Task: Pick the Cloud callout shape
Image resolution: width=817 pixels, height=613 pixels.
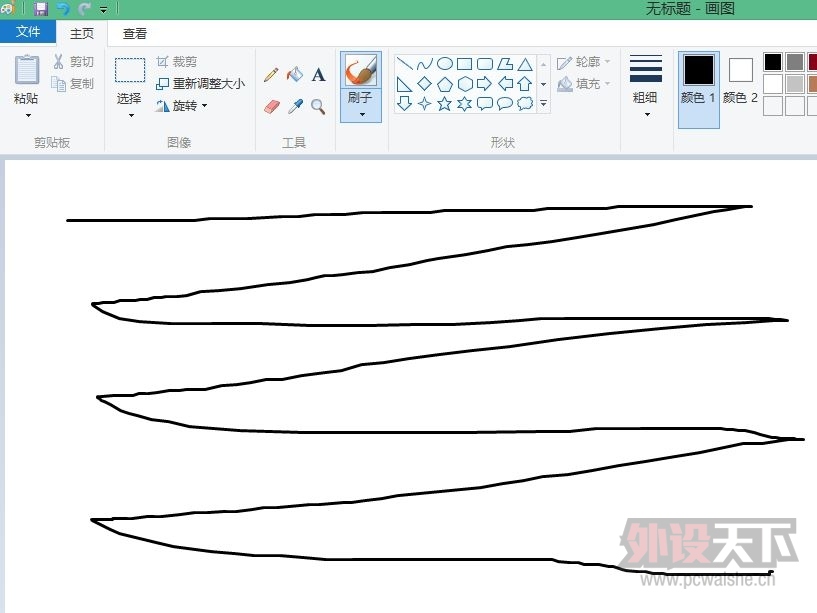Action: (x=525, y=103)
